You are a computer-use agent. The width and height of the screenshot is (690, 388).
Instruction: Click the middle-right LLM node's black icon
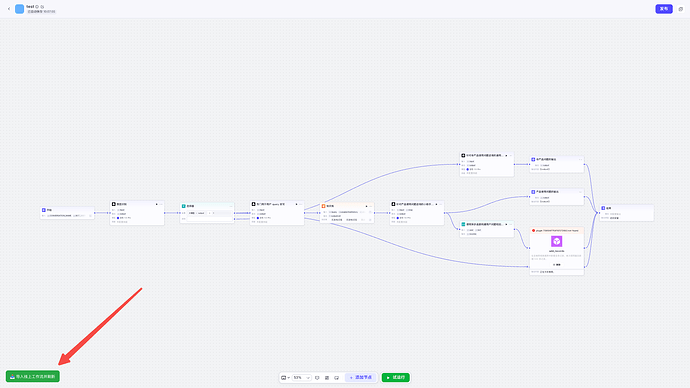tap(393, 204)
